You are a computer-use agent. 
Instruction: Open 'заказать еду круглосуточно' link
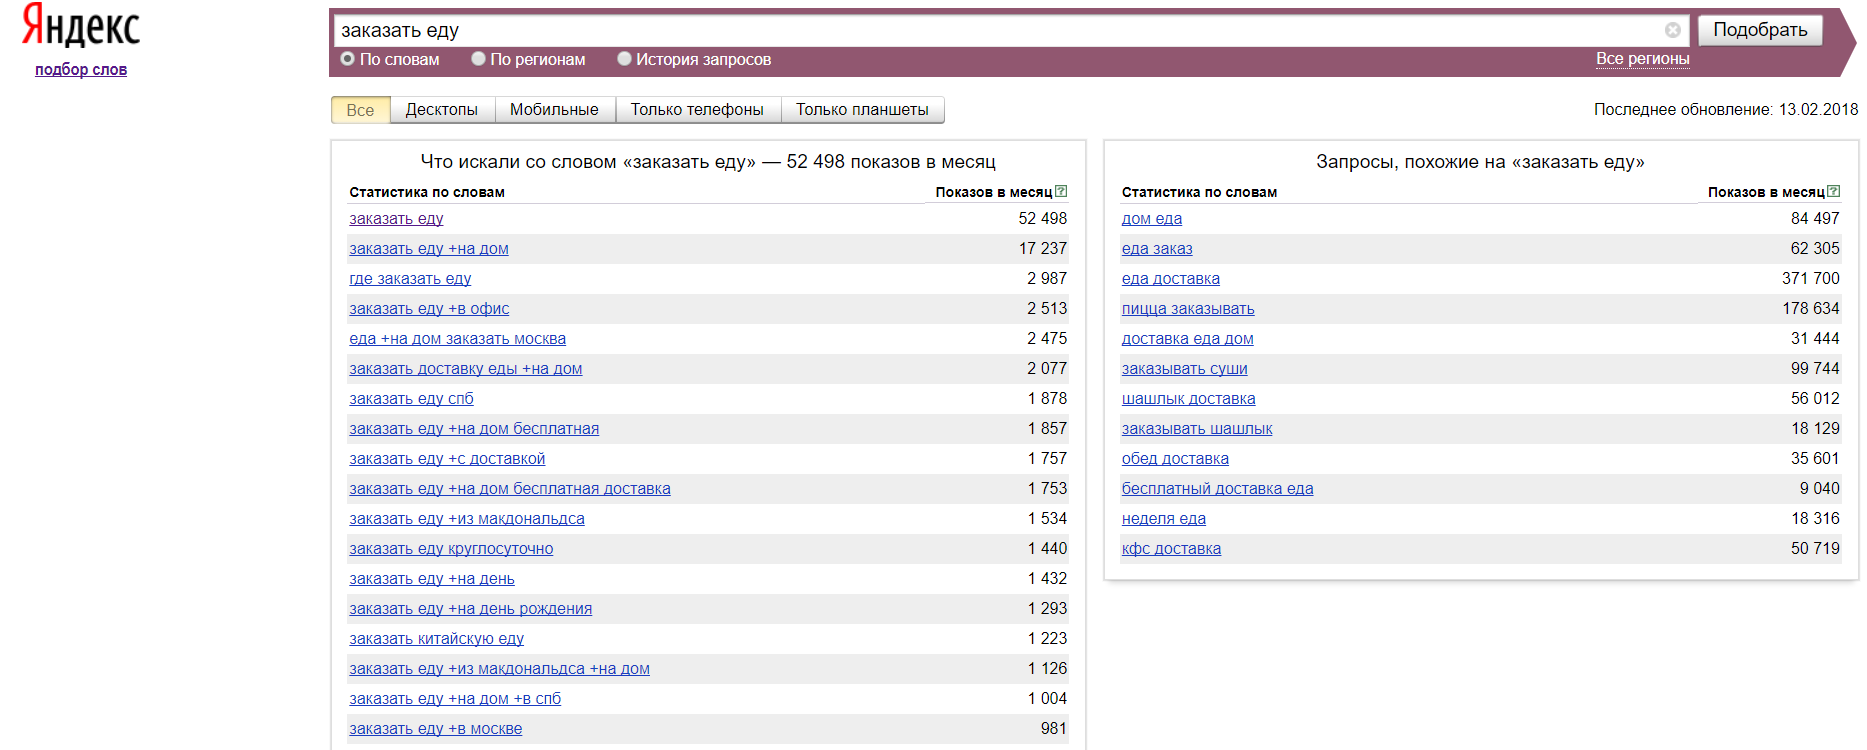coord(451,549)
